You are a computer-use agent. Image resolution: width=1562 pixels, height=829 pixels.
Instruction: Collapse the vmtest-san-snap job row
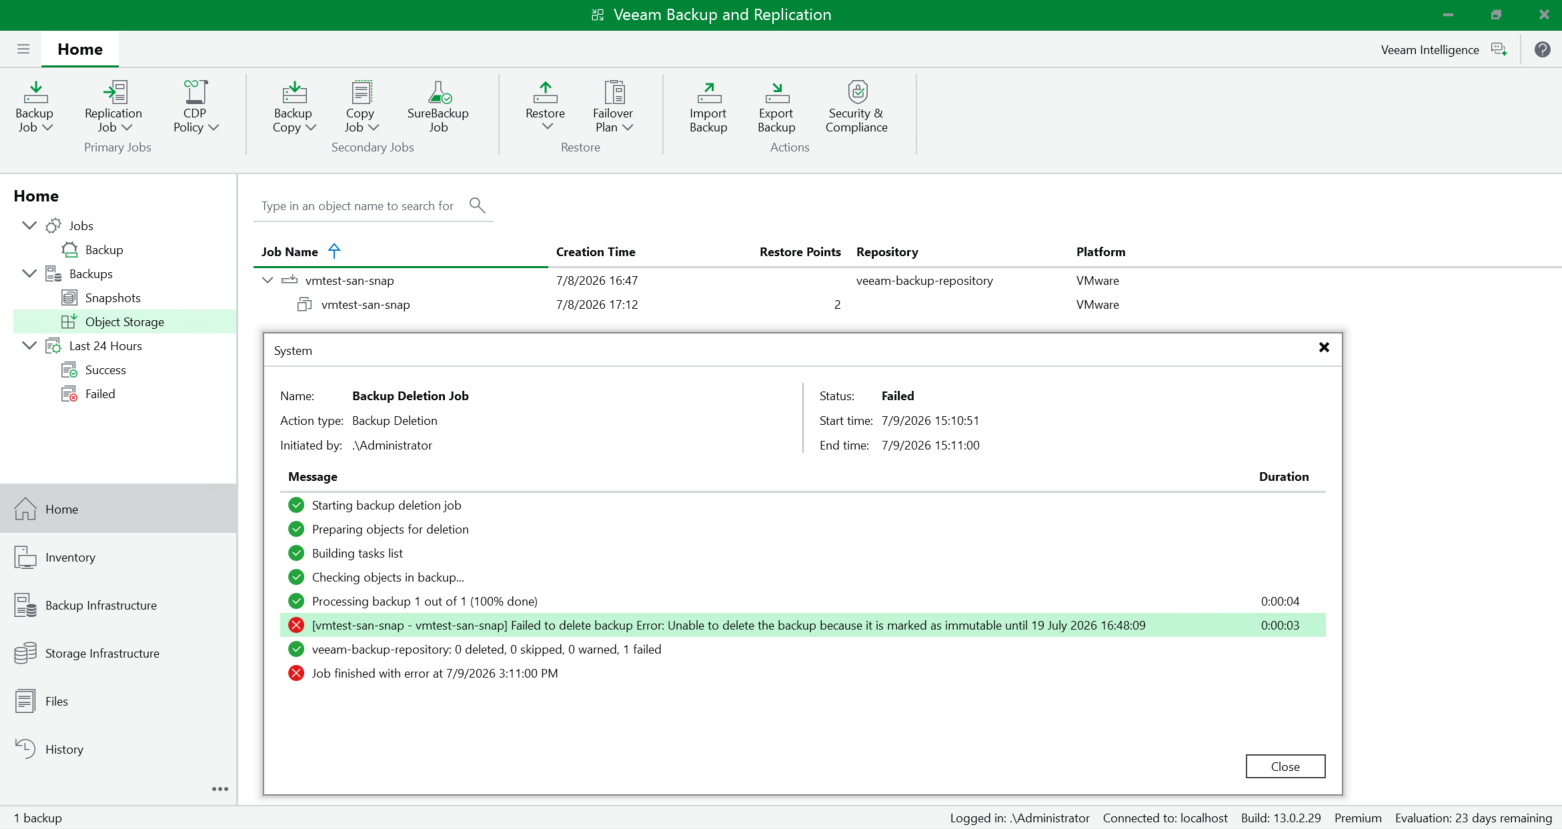[x=267, y=281]
